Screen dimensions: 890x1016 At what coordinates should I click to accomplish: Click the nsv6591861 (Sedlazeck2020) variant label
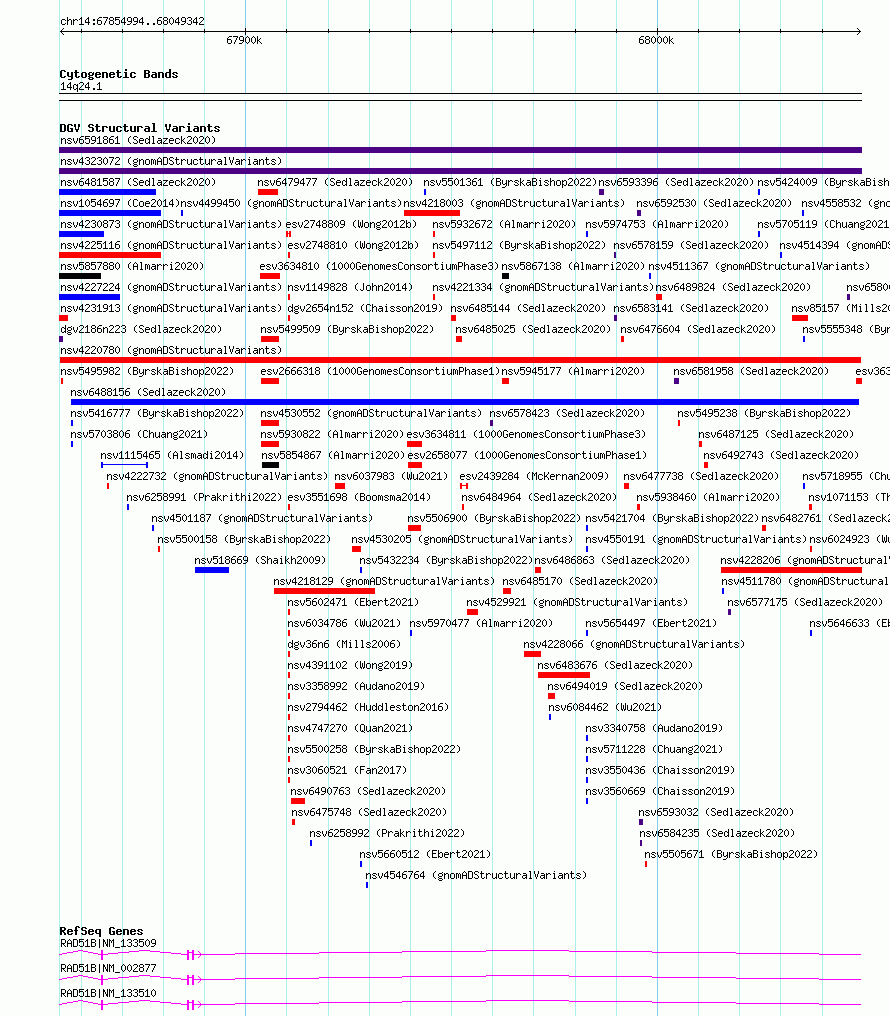pos(138,140)
